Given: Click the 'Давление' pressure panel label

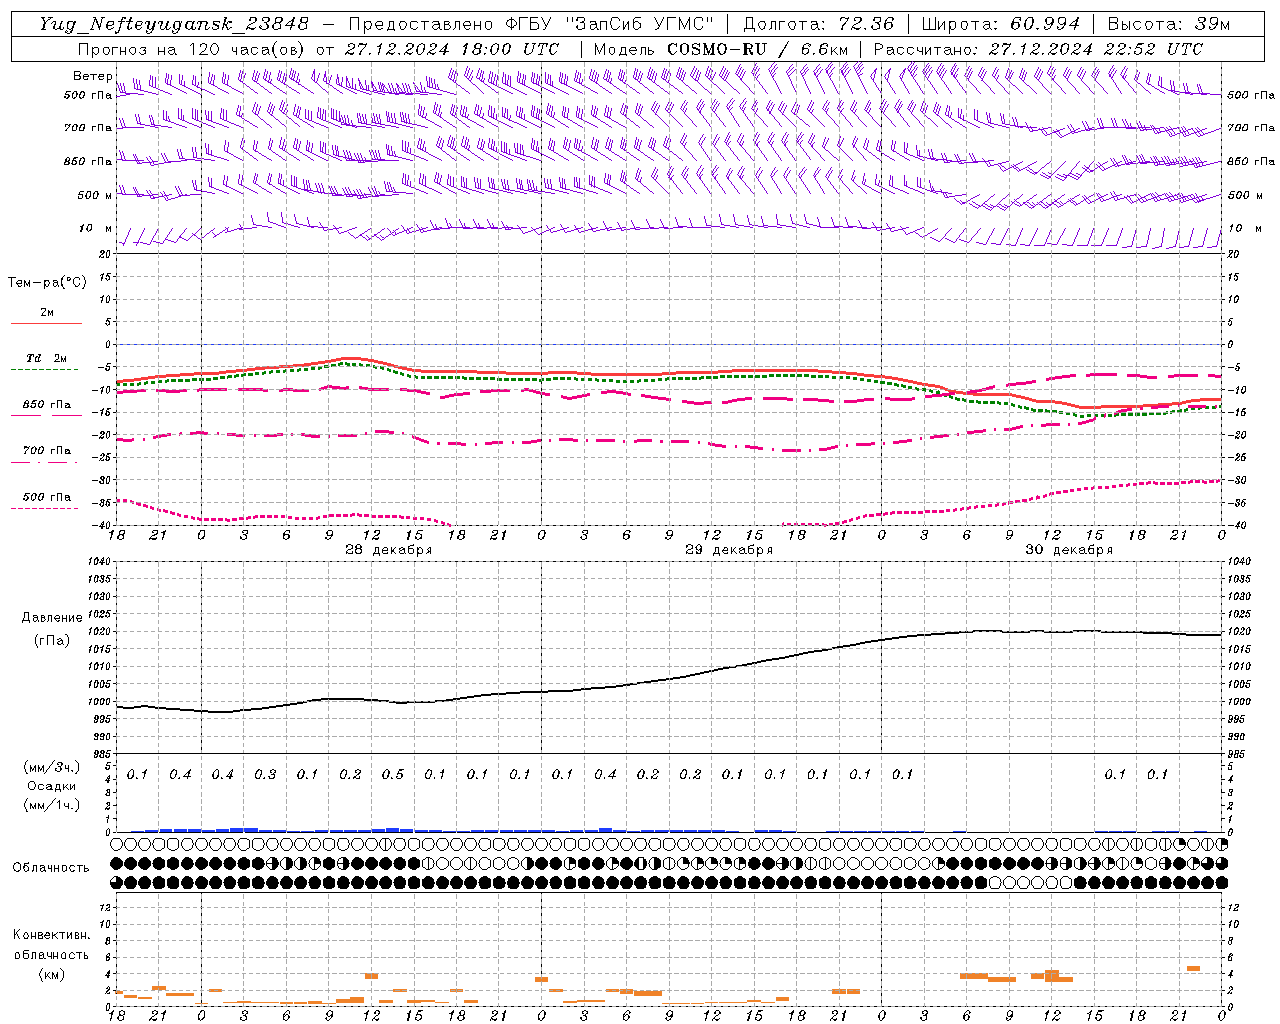Looking at the screenshot, I should (51, 618).
